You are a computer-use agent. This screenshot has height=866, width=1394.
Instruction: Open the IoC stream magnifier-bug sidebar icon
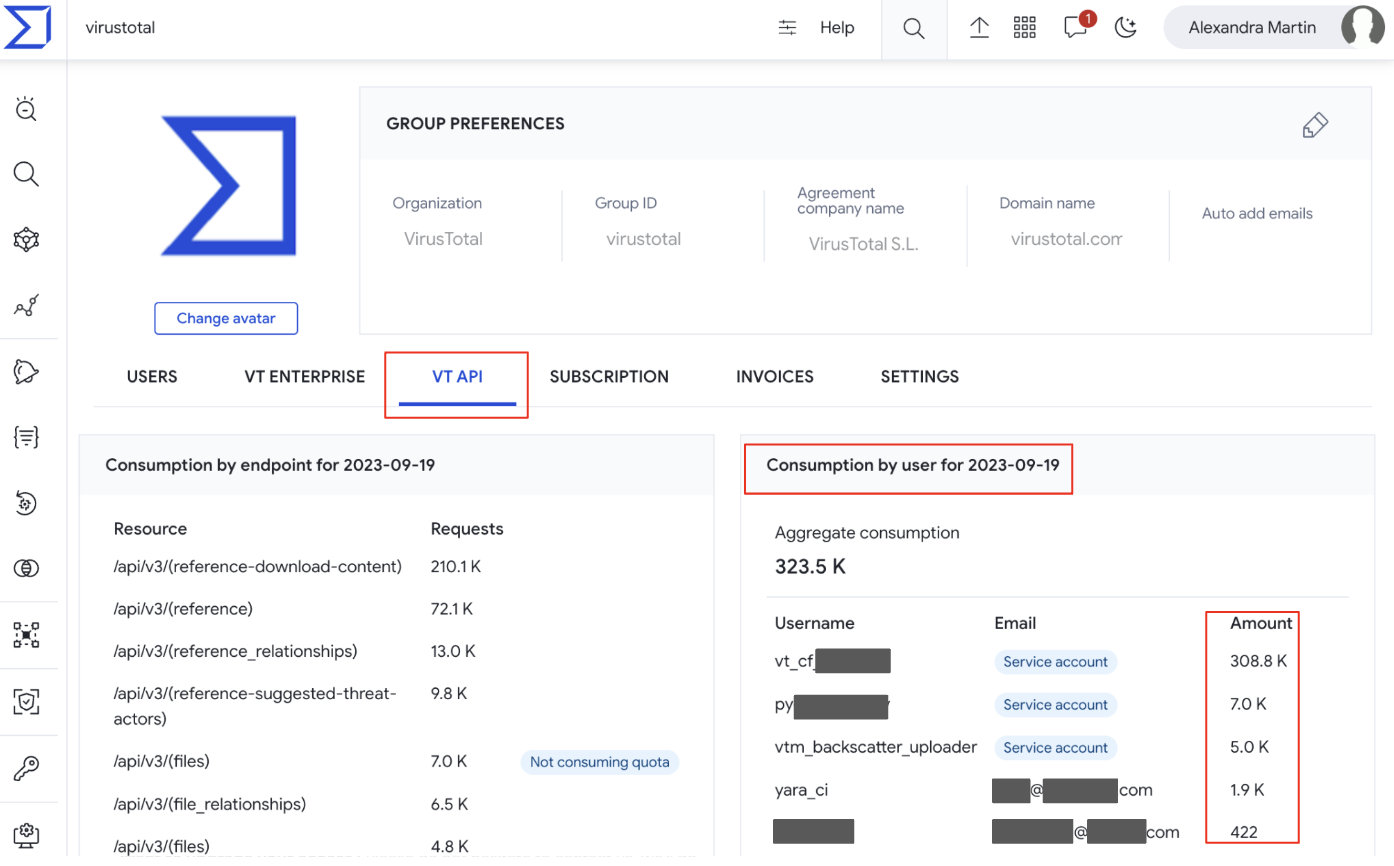pyautogui.click(x=26, y=110)
